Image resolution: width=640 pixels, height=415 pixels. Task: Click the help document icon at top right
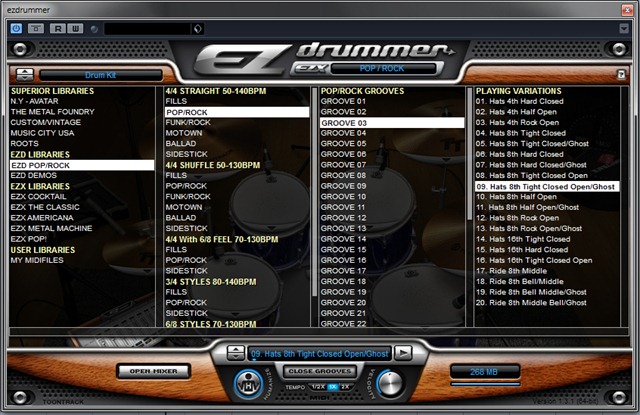[x=621, y=74]
